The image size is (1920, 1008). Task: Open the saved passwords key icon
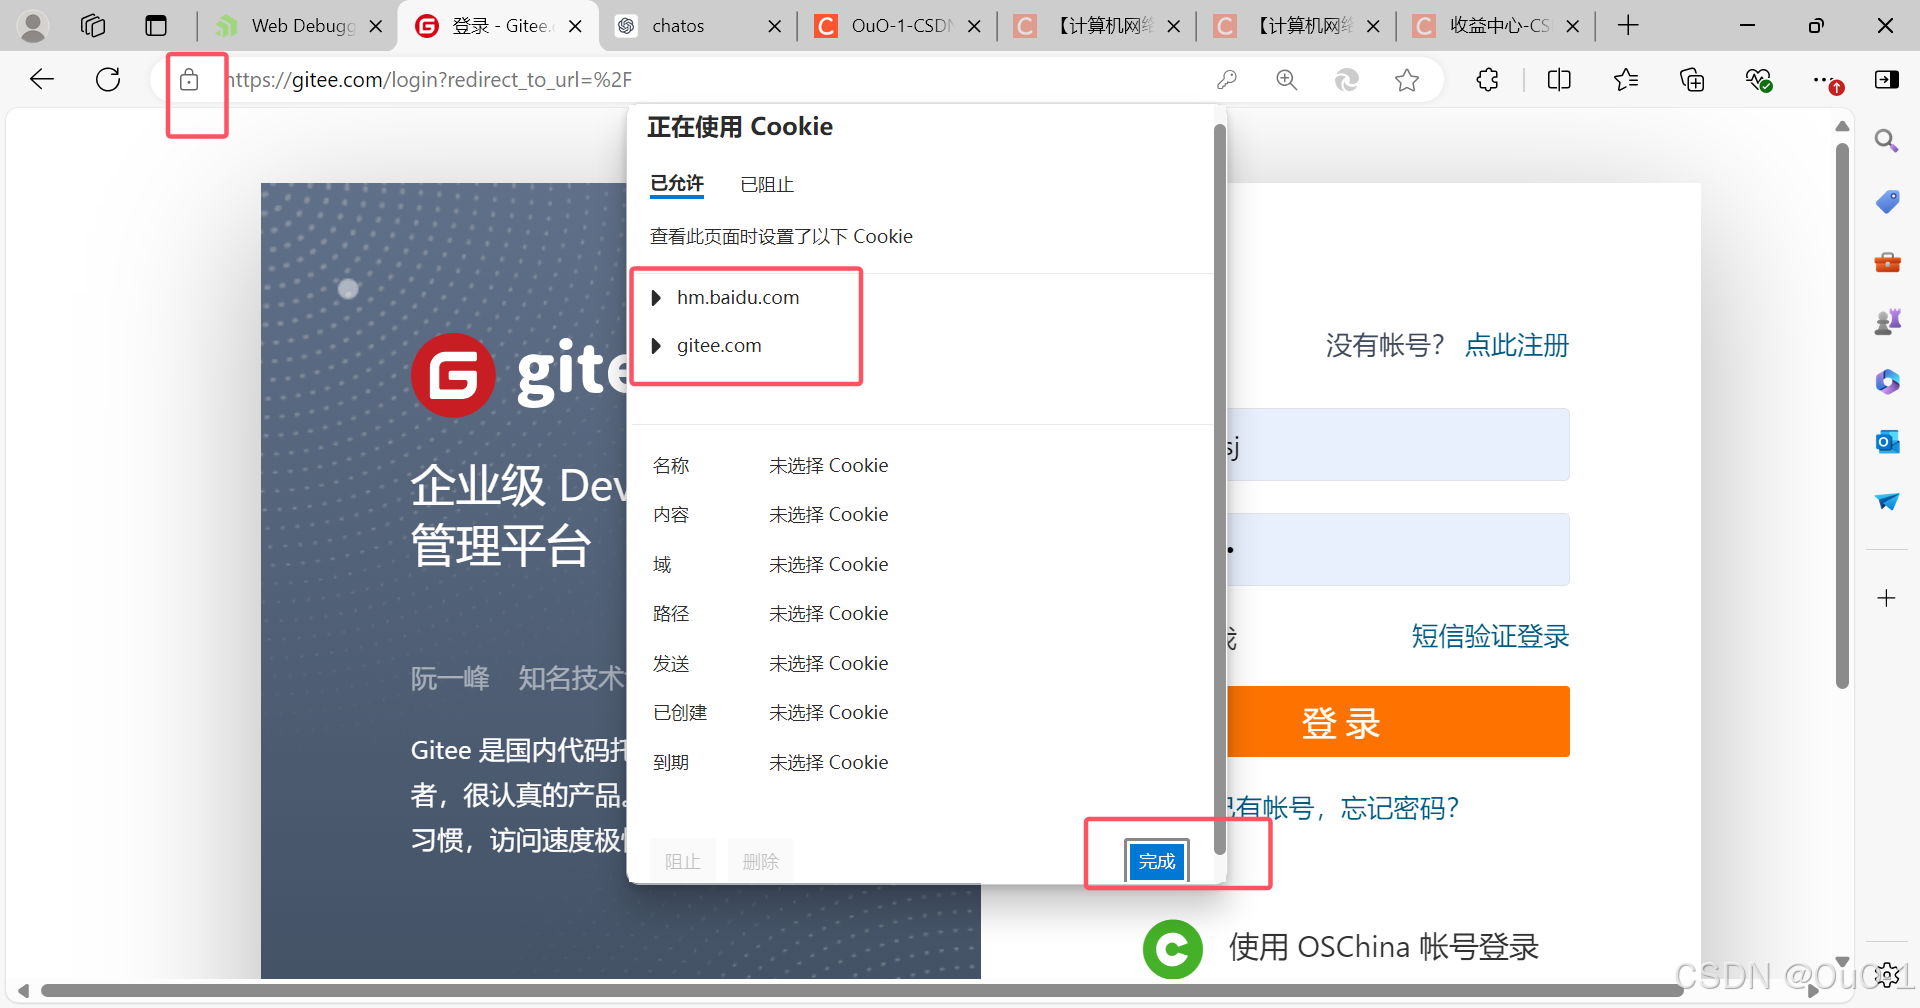tap(1227, 80)
